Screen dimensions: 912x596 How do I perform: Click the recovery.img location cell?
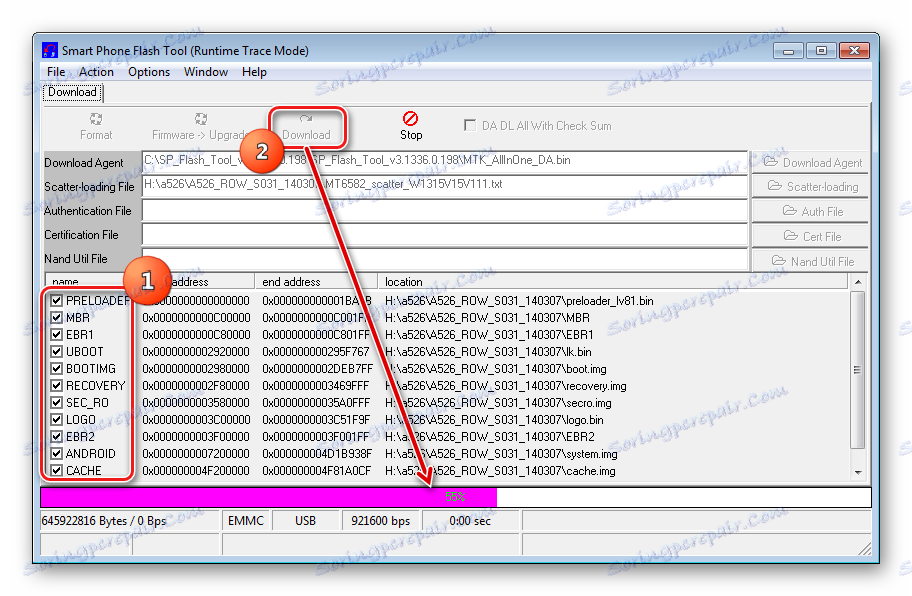pyautogui.click(x=505, y=386)
